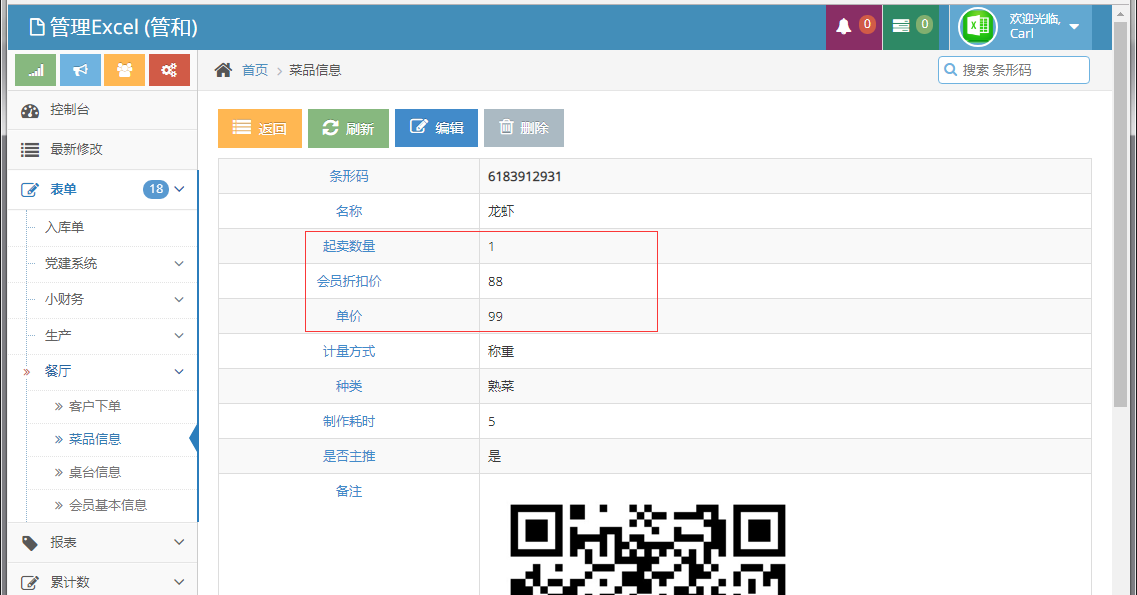Collapse the 餐厅 submenu chevron

[x=179, y=372]
